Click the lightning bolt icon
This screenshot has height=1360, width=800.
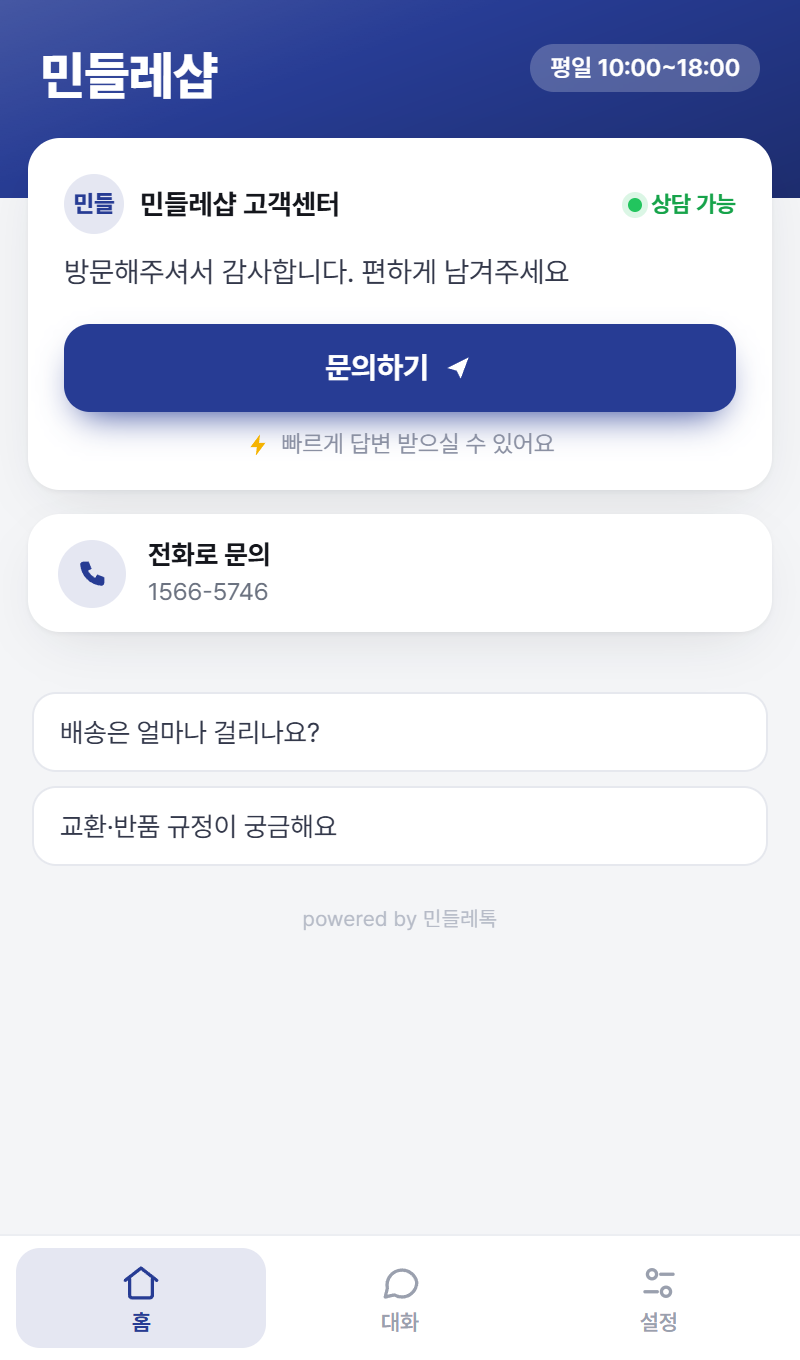point(258,444)
